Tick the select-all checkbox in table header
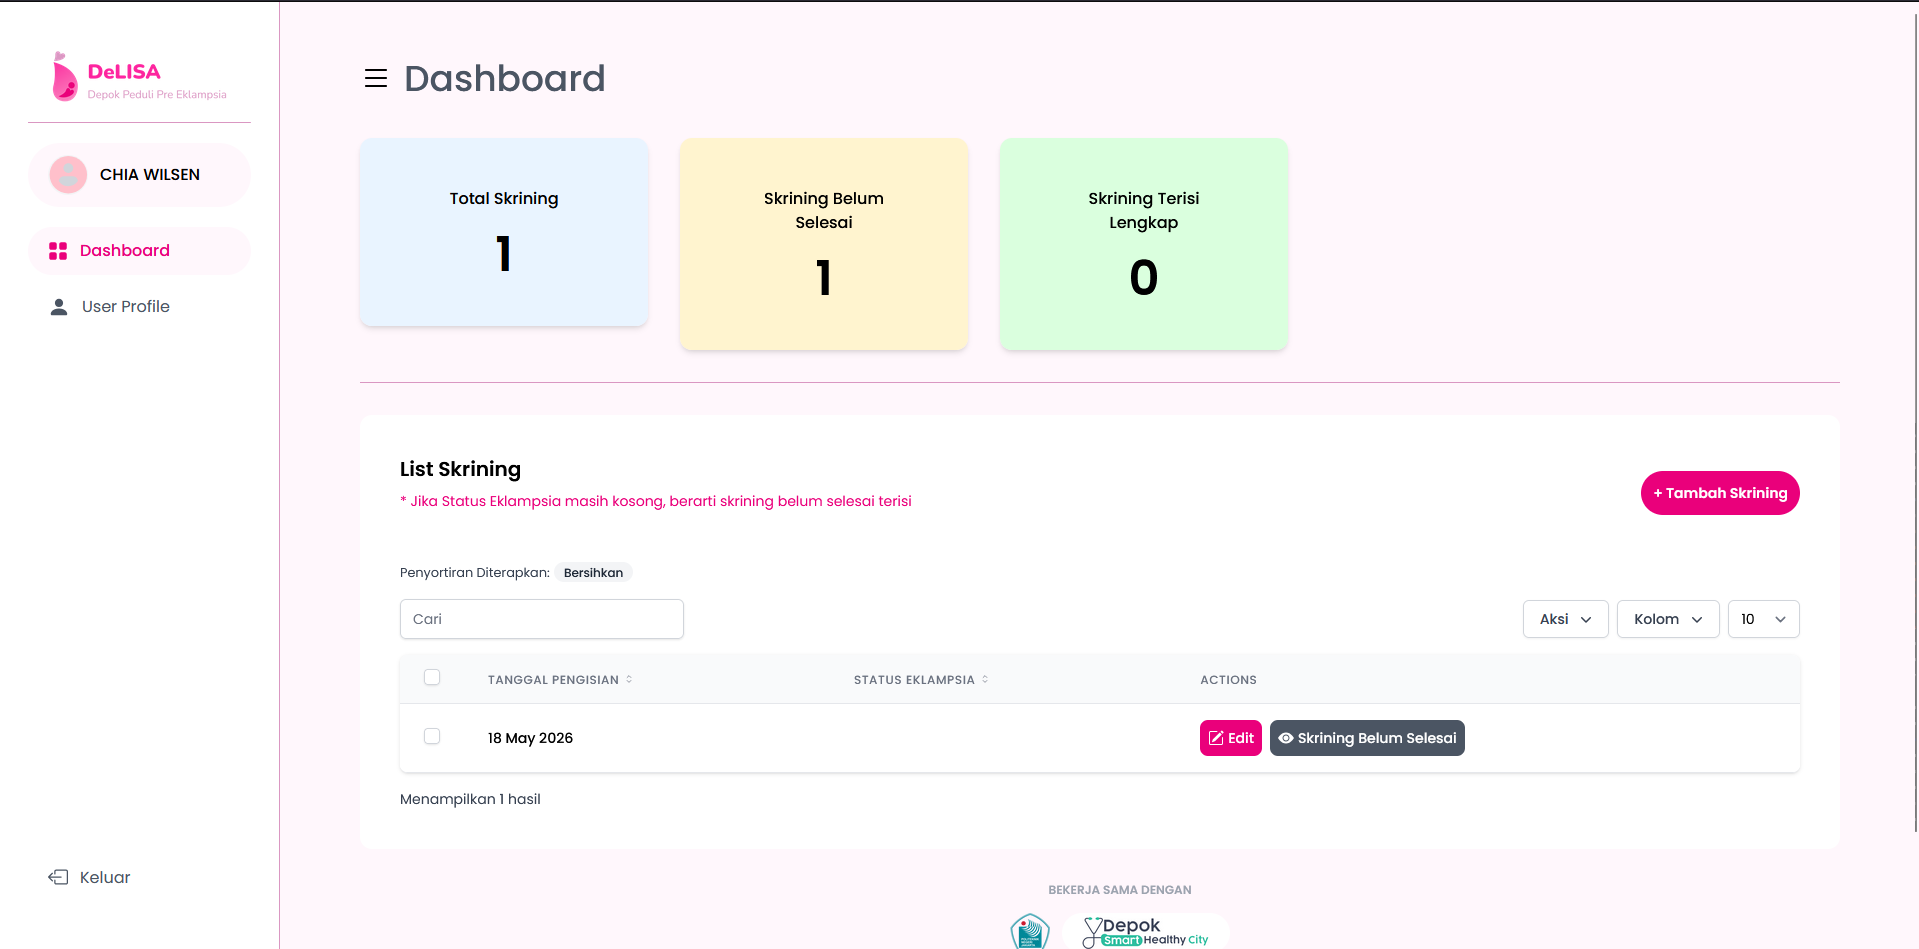1919x949 pixels. pos(432,677)
